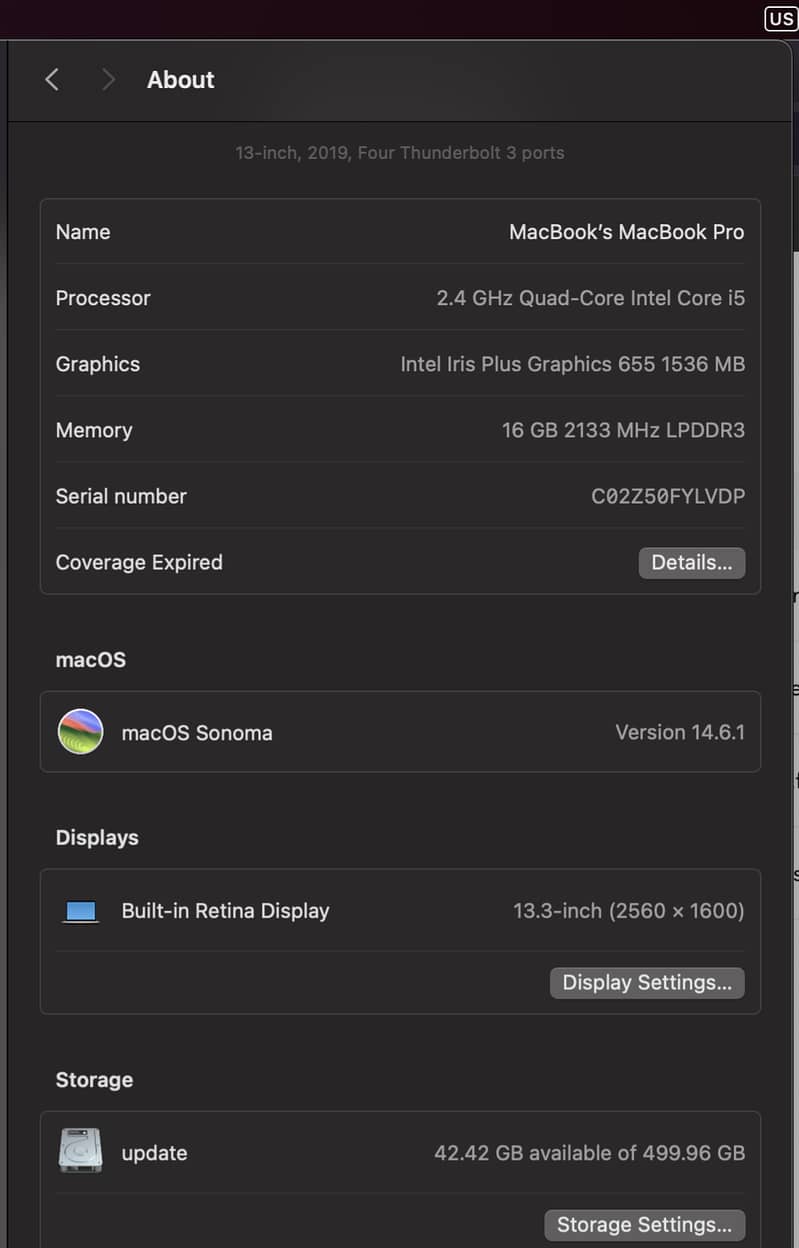Image resolution: width=799 pixels, height=1248 pixels.
Task: Click the 13.3-inch display resolution text
Action: coord(628,911)
